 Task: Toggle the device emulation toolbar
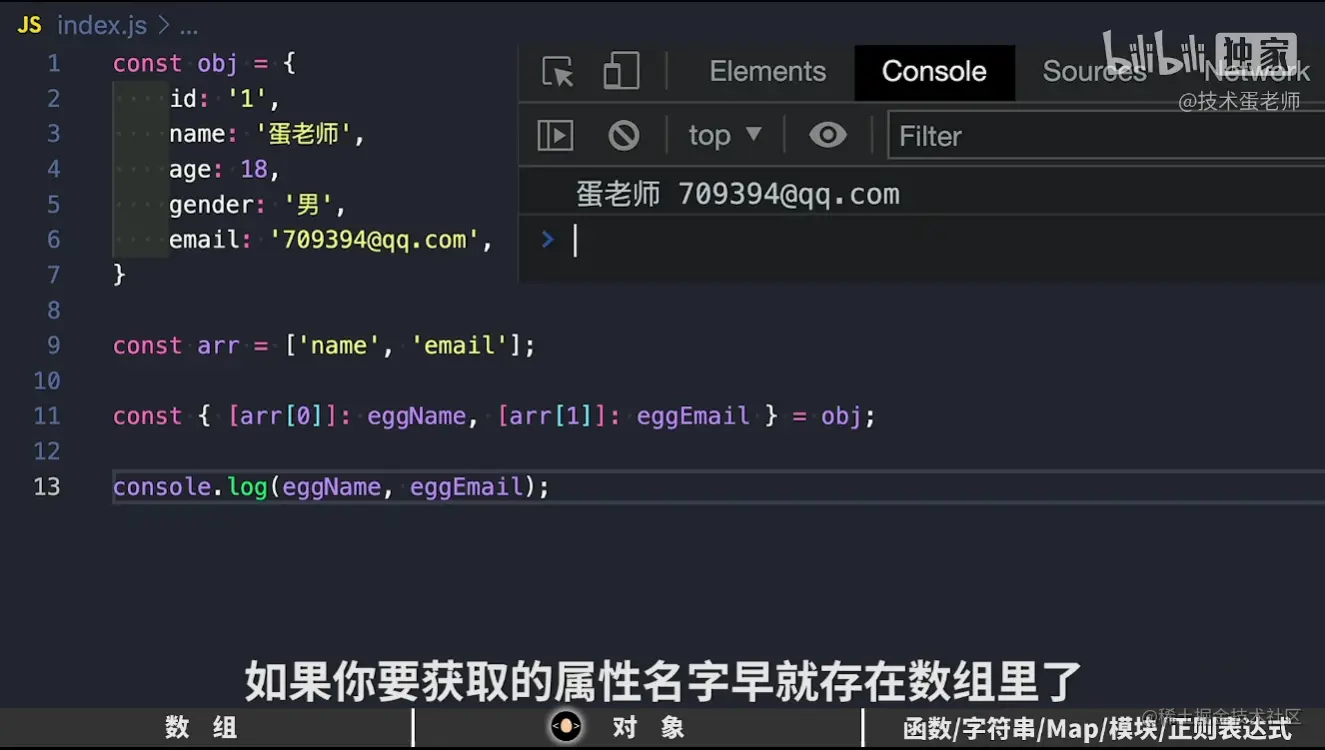pos(620,71)
